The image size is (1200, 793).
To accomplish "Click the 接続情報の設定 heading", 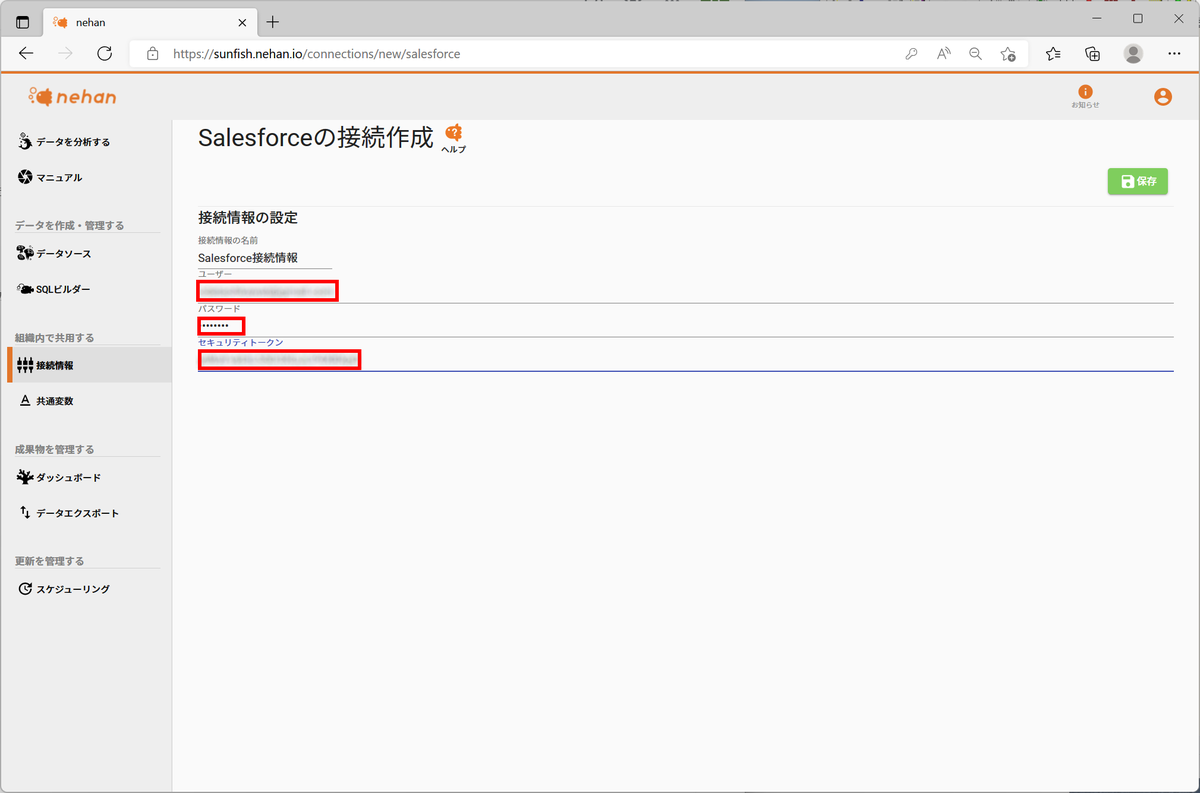I will coord(248,217).
